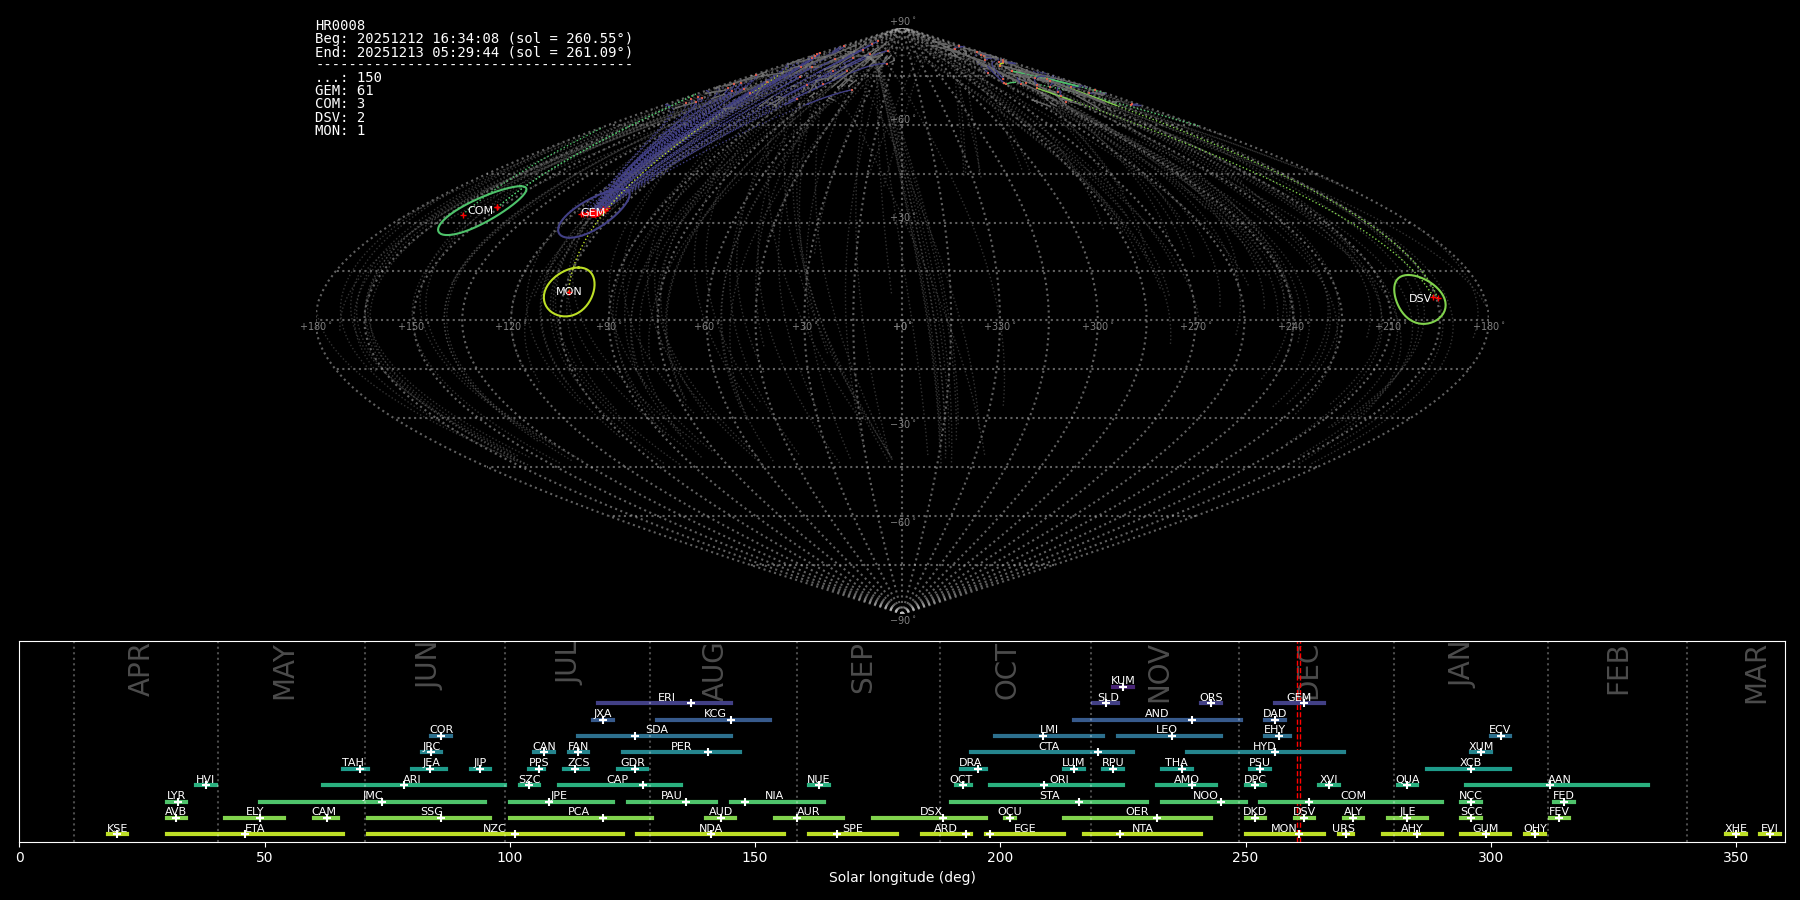Click the 'Solar longitude (deg)' axis label
This screenshot has height=900, width=1800.
(902, 878)
